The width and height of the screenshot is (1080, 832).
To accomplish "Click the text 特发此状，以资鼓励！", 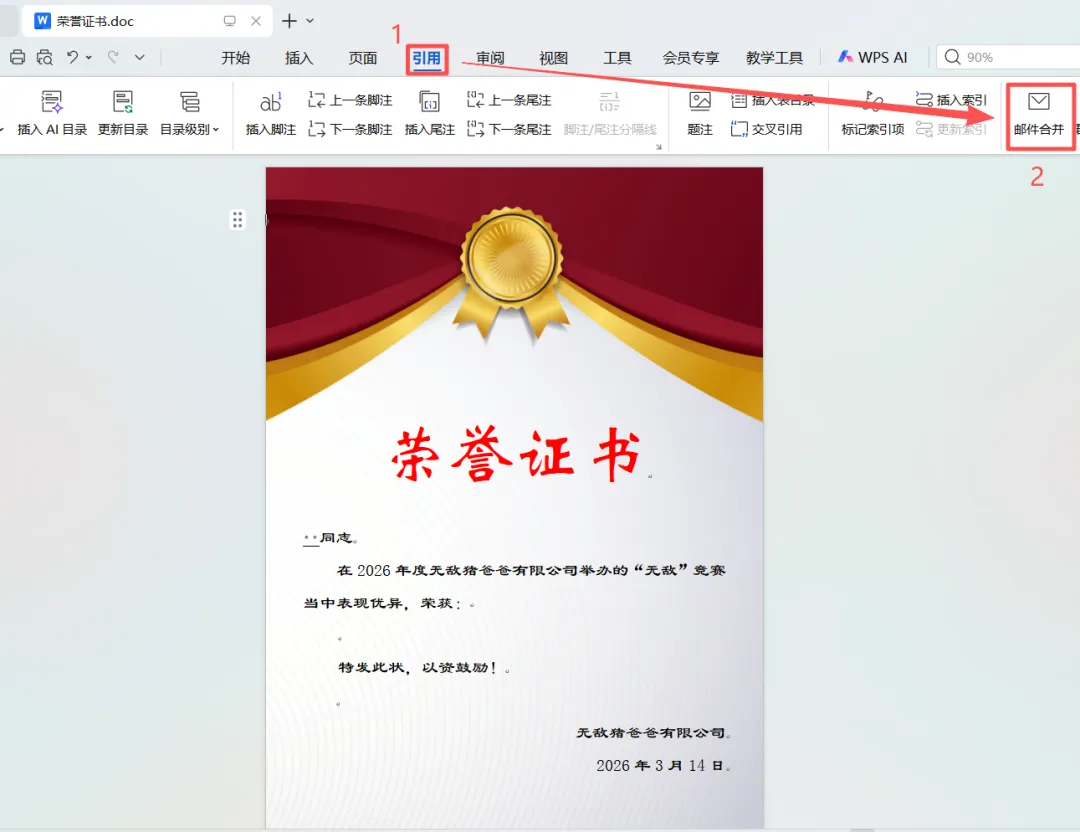I will click(x=417, y=667).
